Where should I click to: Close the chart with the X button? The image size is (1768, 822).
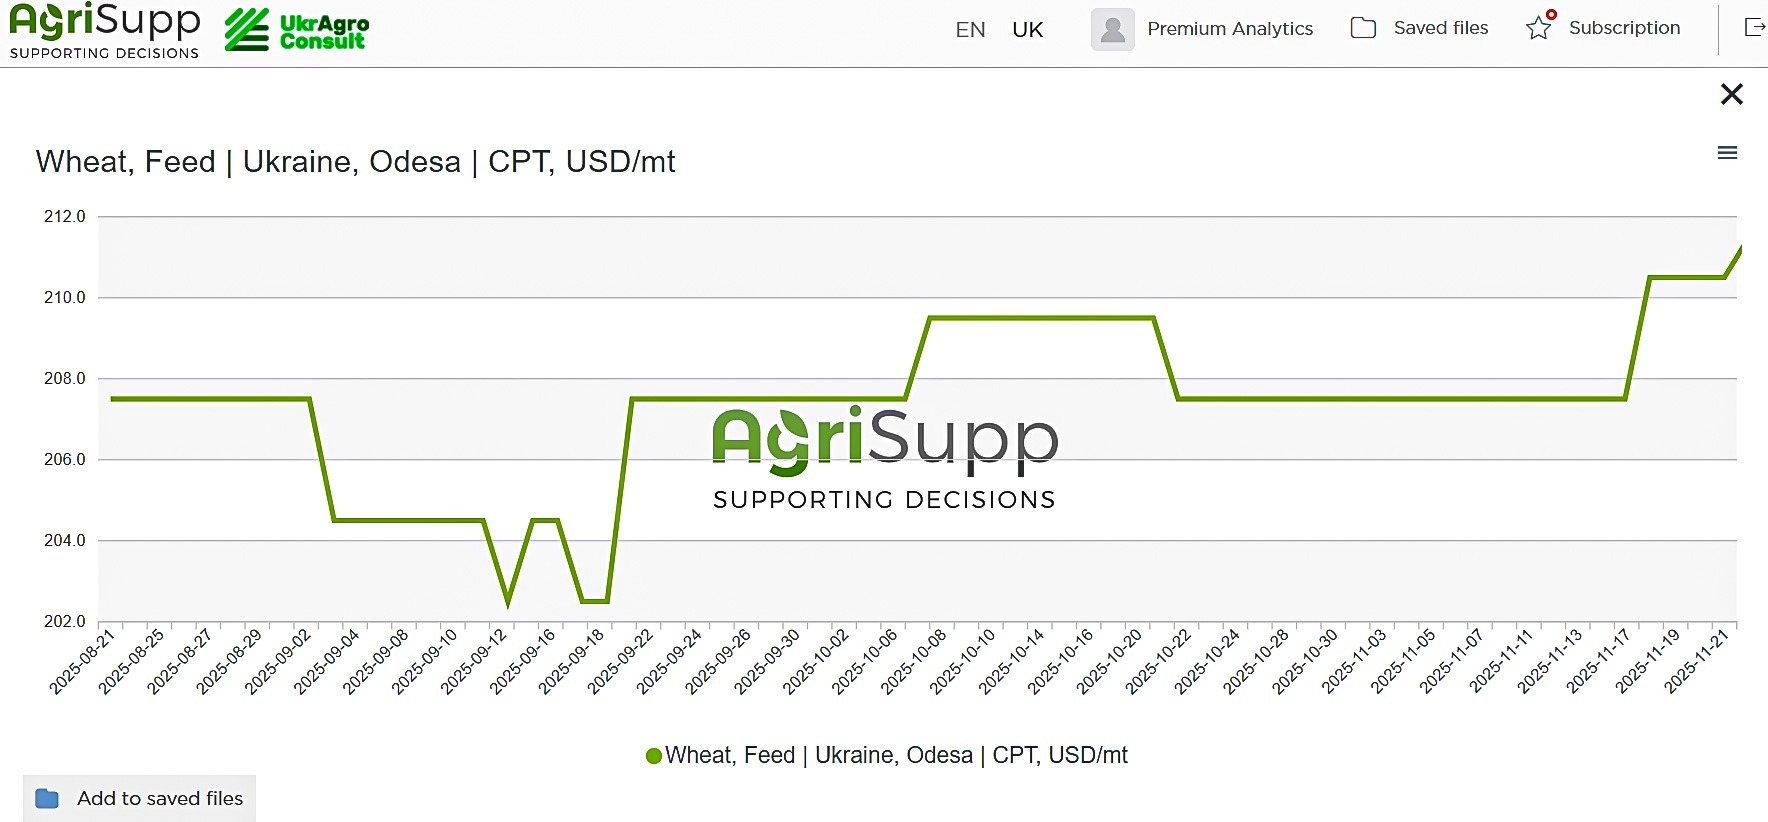pos(1731,94)
